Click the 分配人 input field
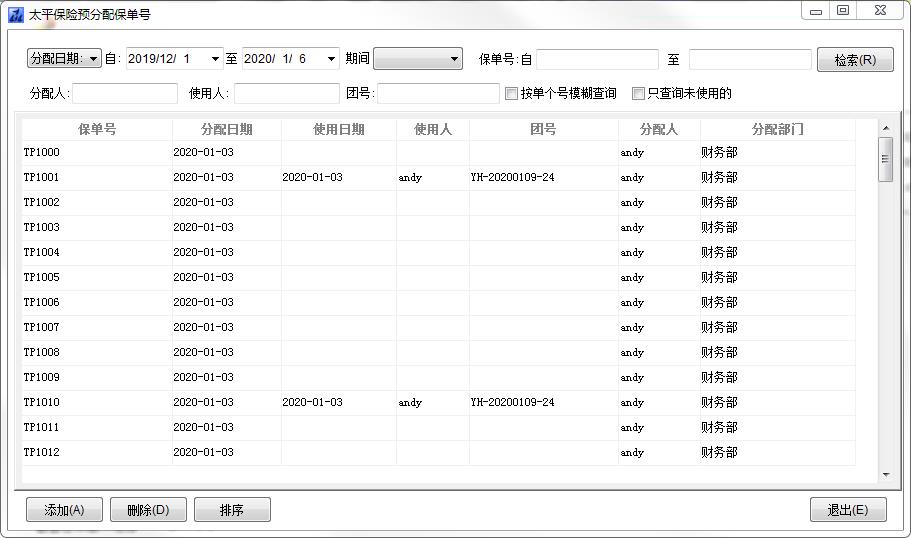Viewport: 911px width, 538px height. pyautogui.click(x=125, y=94)
